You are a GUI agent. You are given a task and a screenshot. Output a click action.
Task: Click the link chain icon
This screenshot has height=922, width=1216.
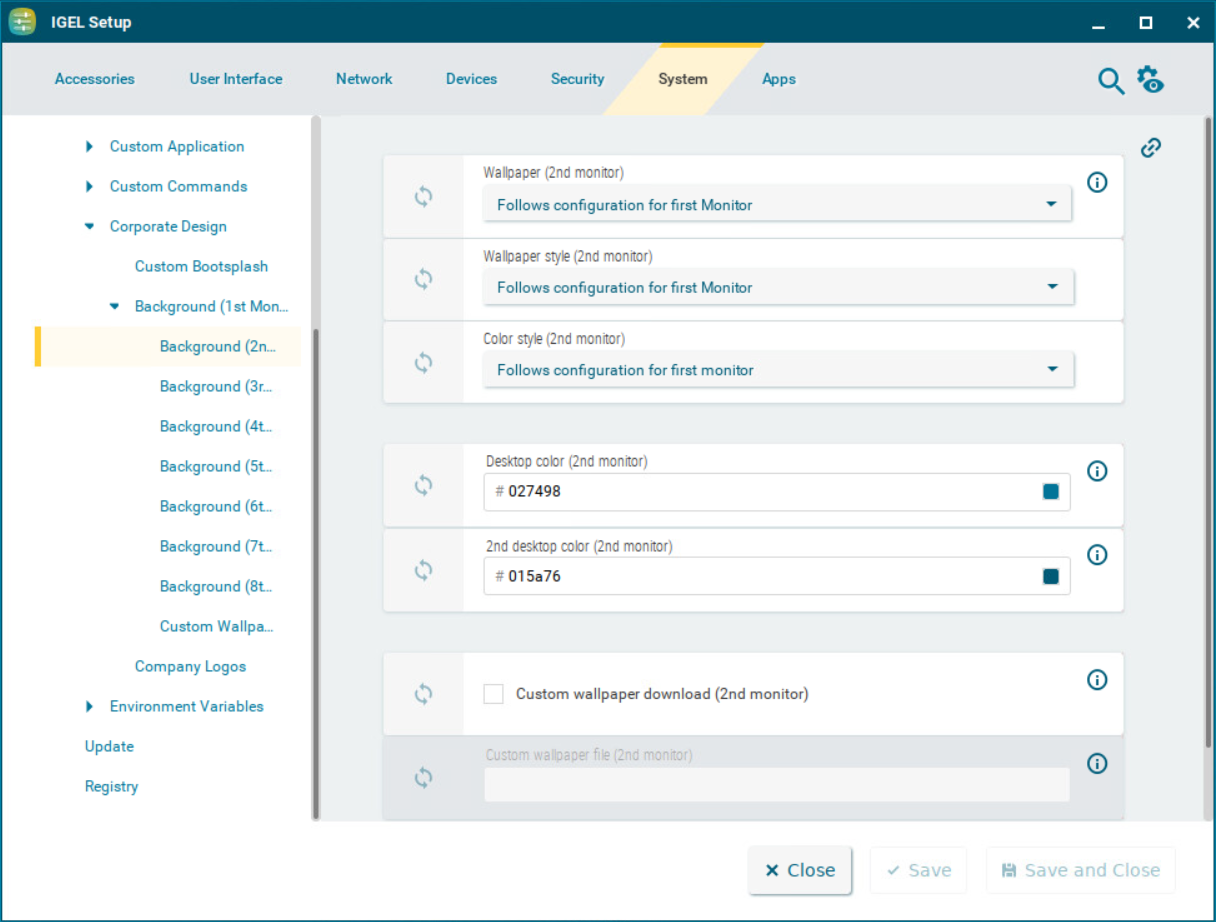coord(1151,148)
